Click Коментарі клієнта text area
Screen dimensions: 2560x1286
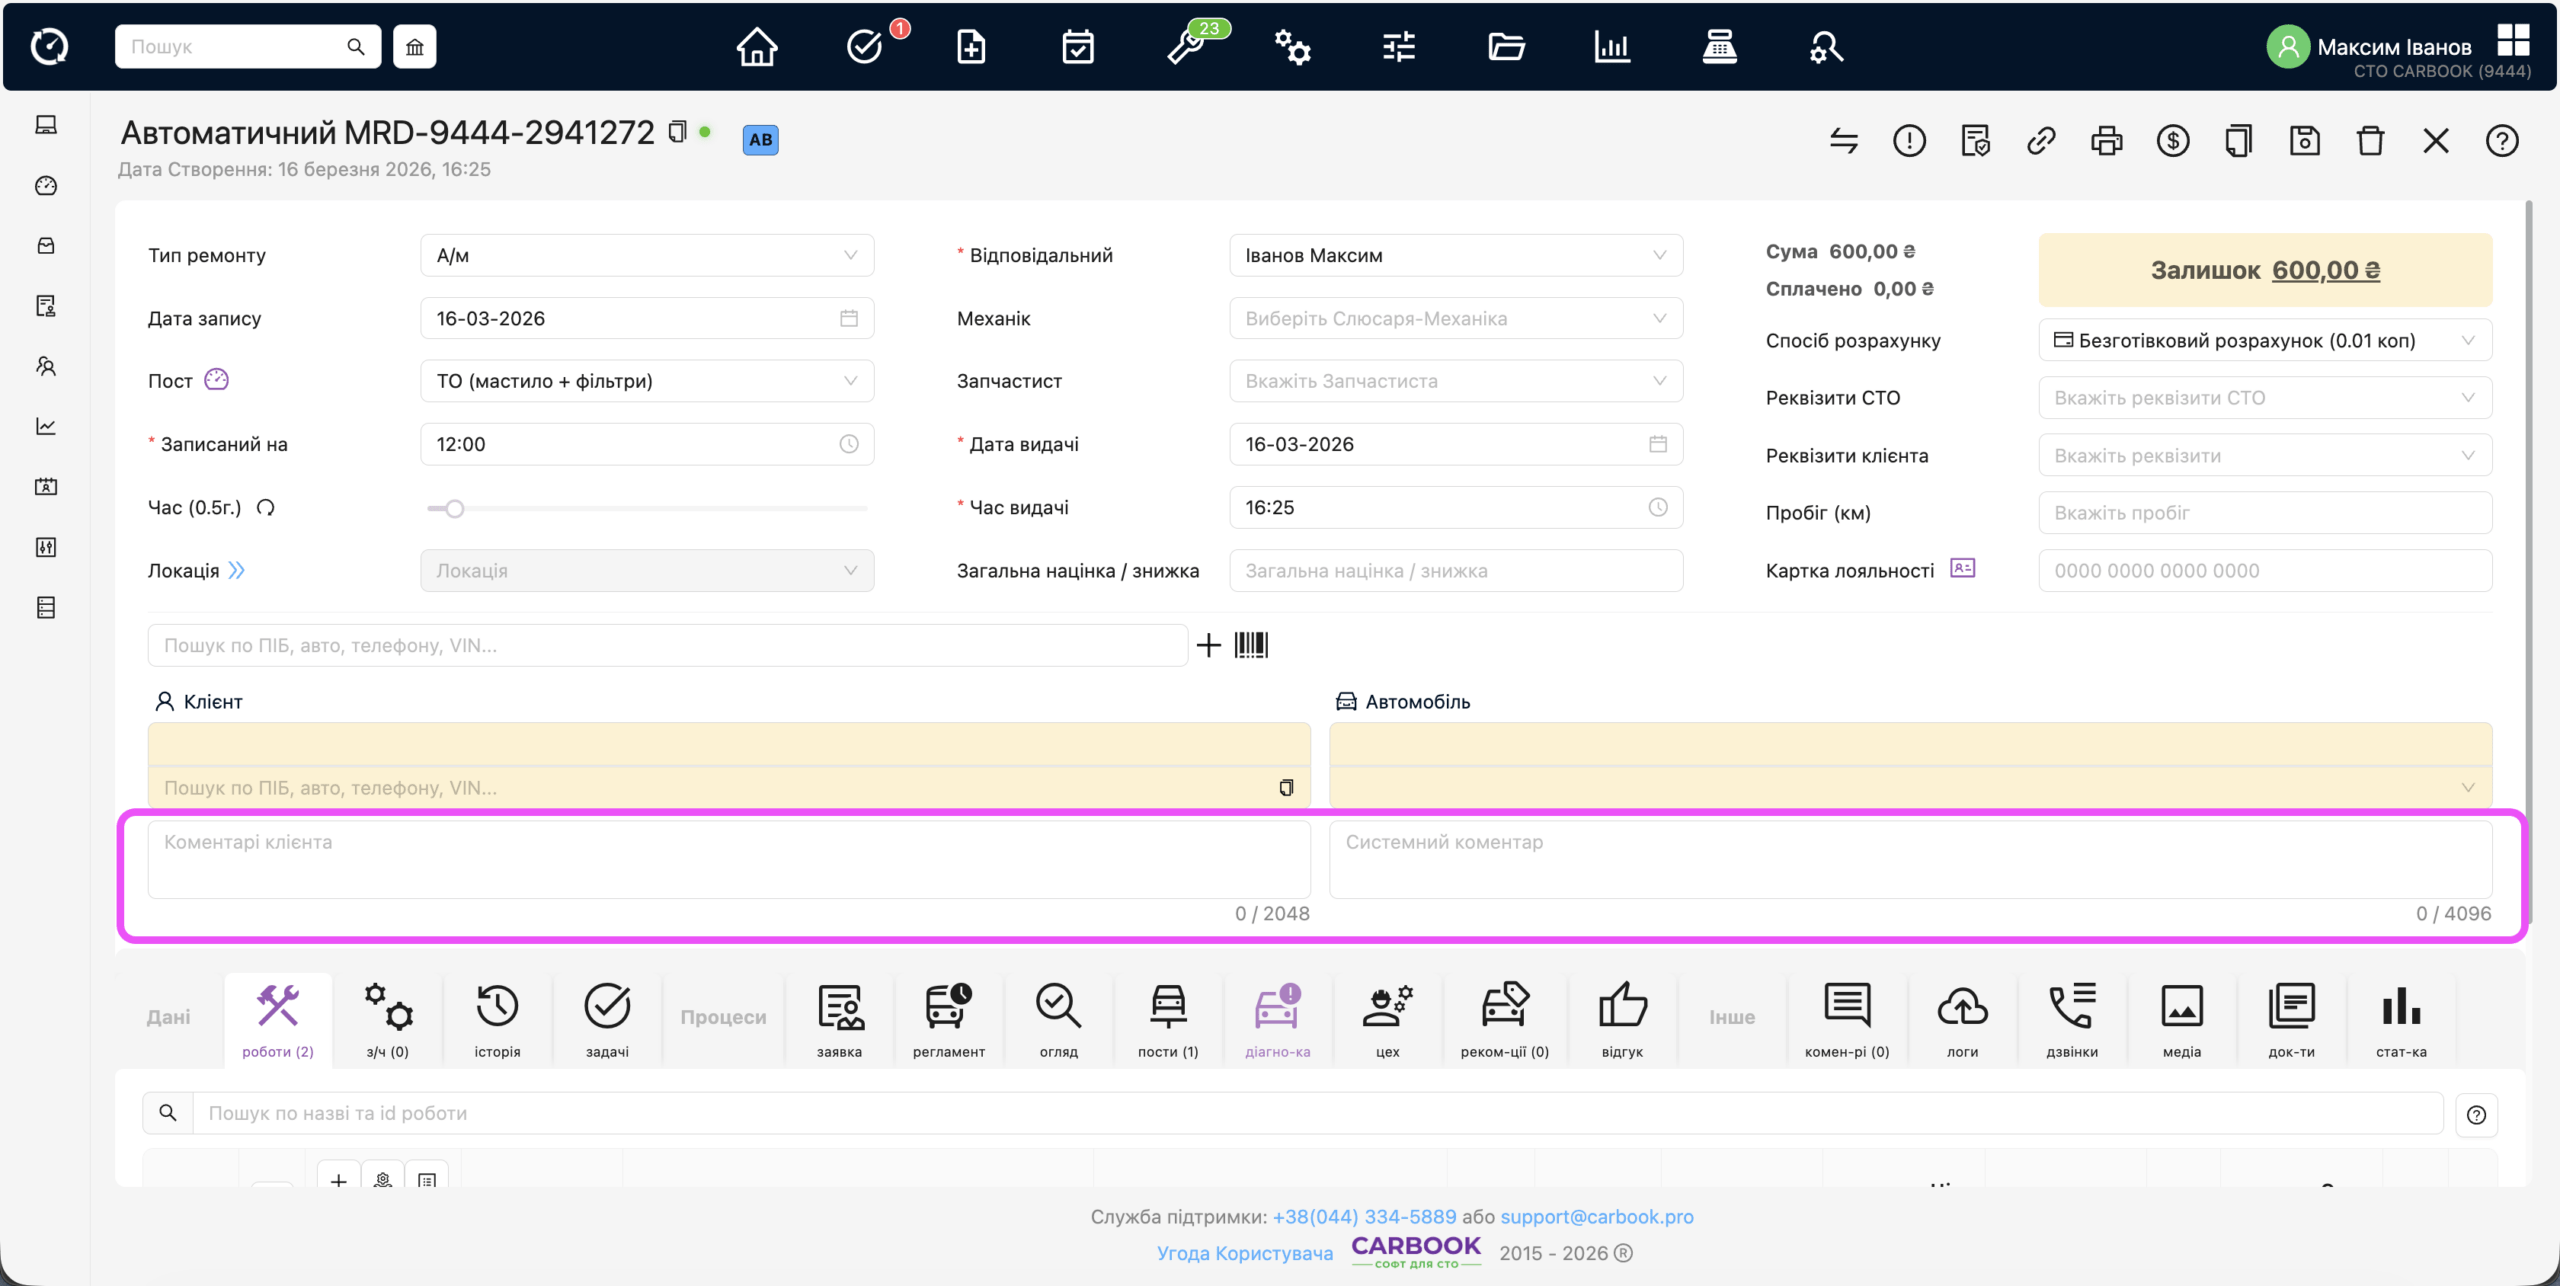click(x=728, y=860)
